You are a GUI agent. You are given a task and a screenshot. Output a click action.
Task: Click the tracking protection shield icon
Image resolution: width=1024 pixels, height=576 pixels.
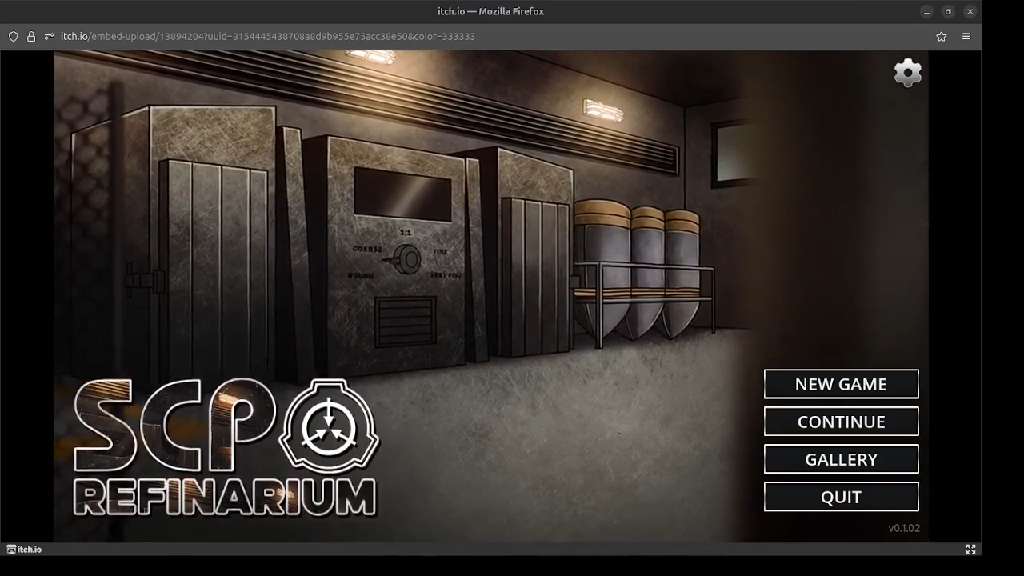13,36
